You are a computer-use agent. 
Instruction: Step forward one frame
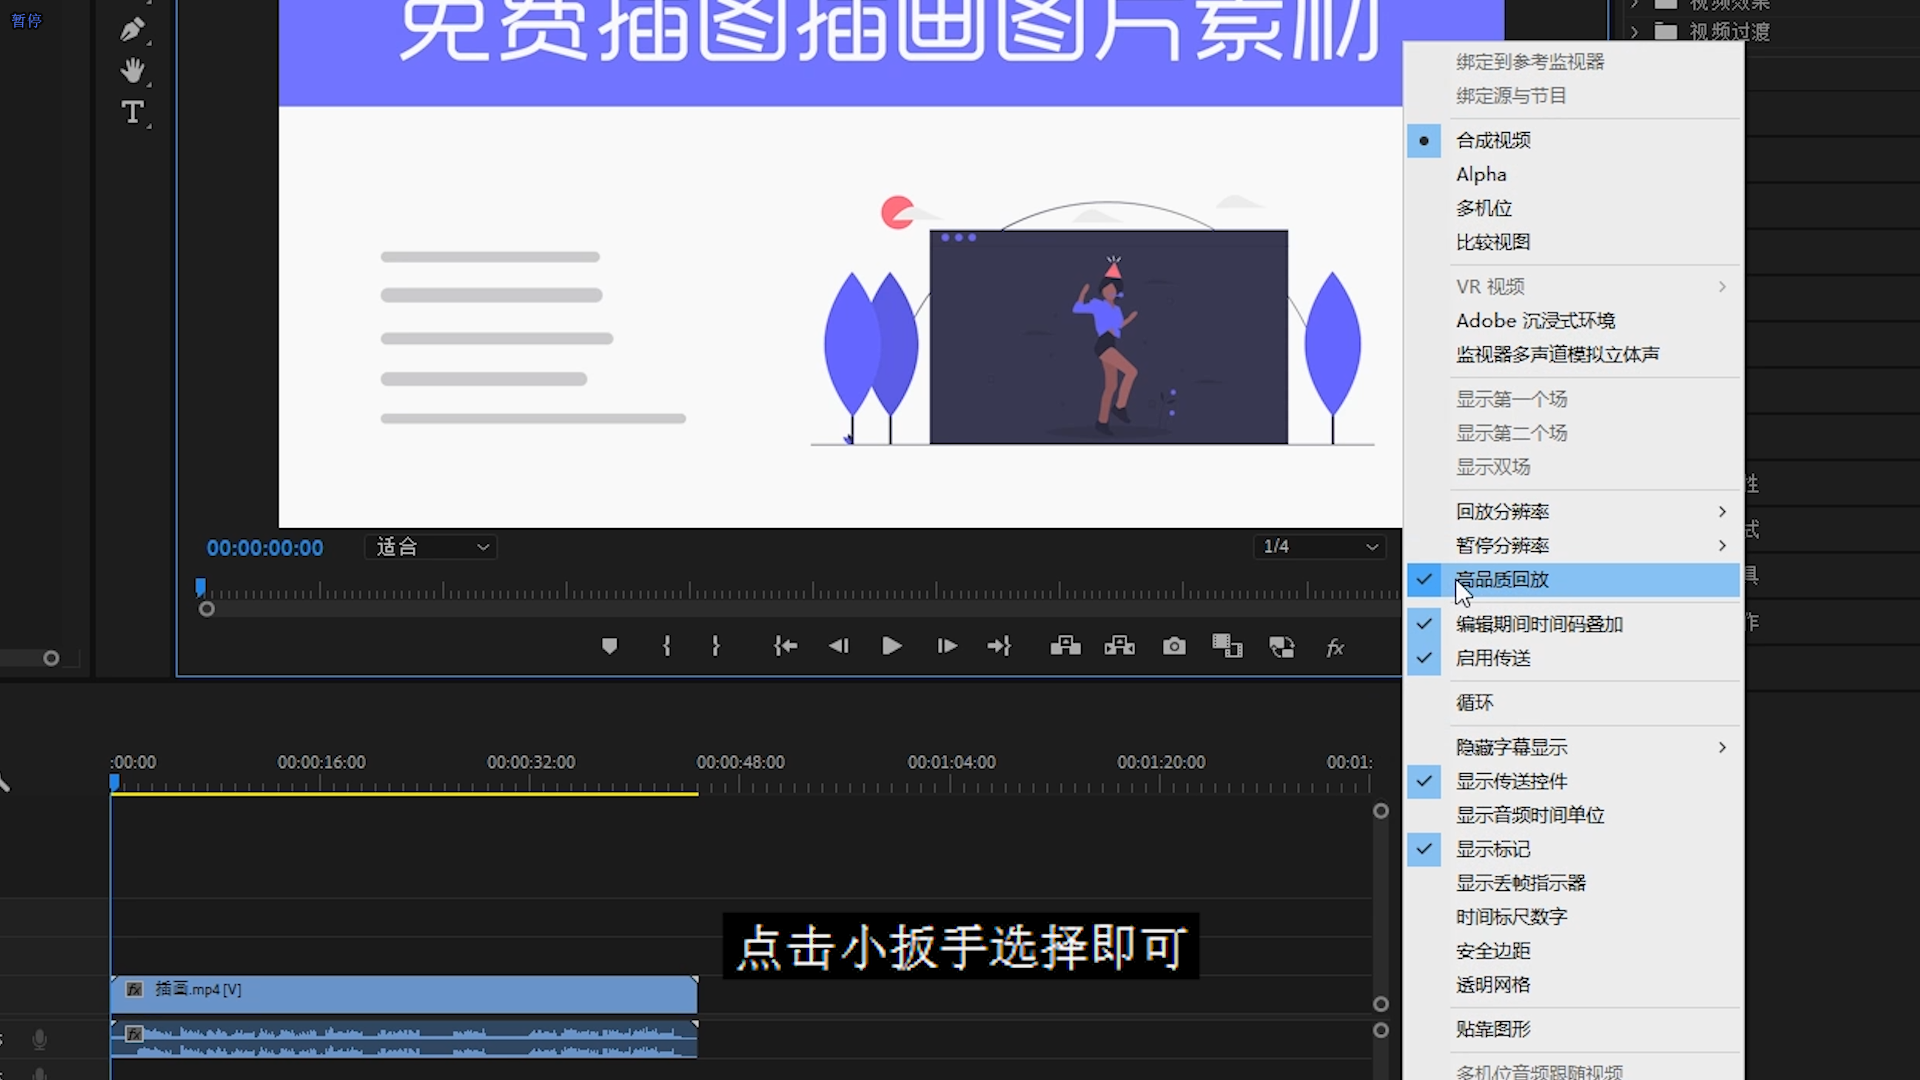click(947, 647)
